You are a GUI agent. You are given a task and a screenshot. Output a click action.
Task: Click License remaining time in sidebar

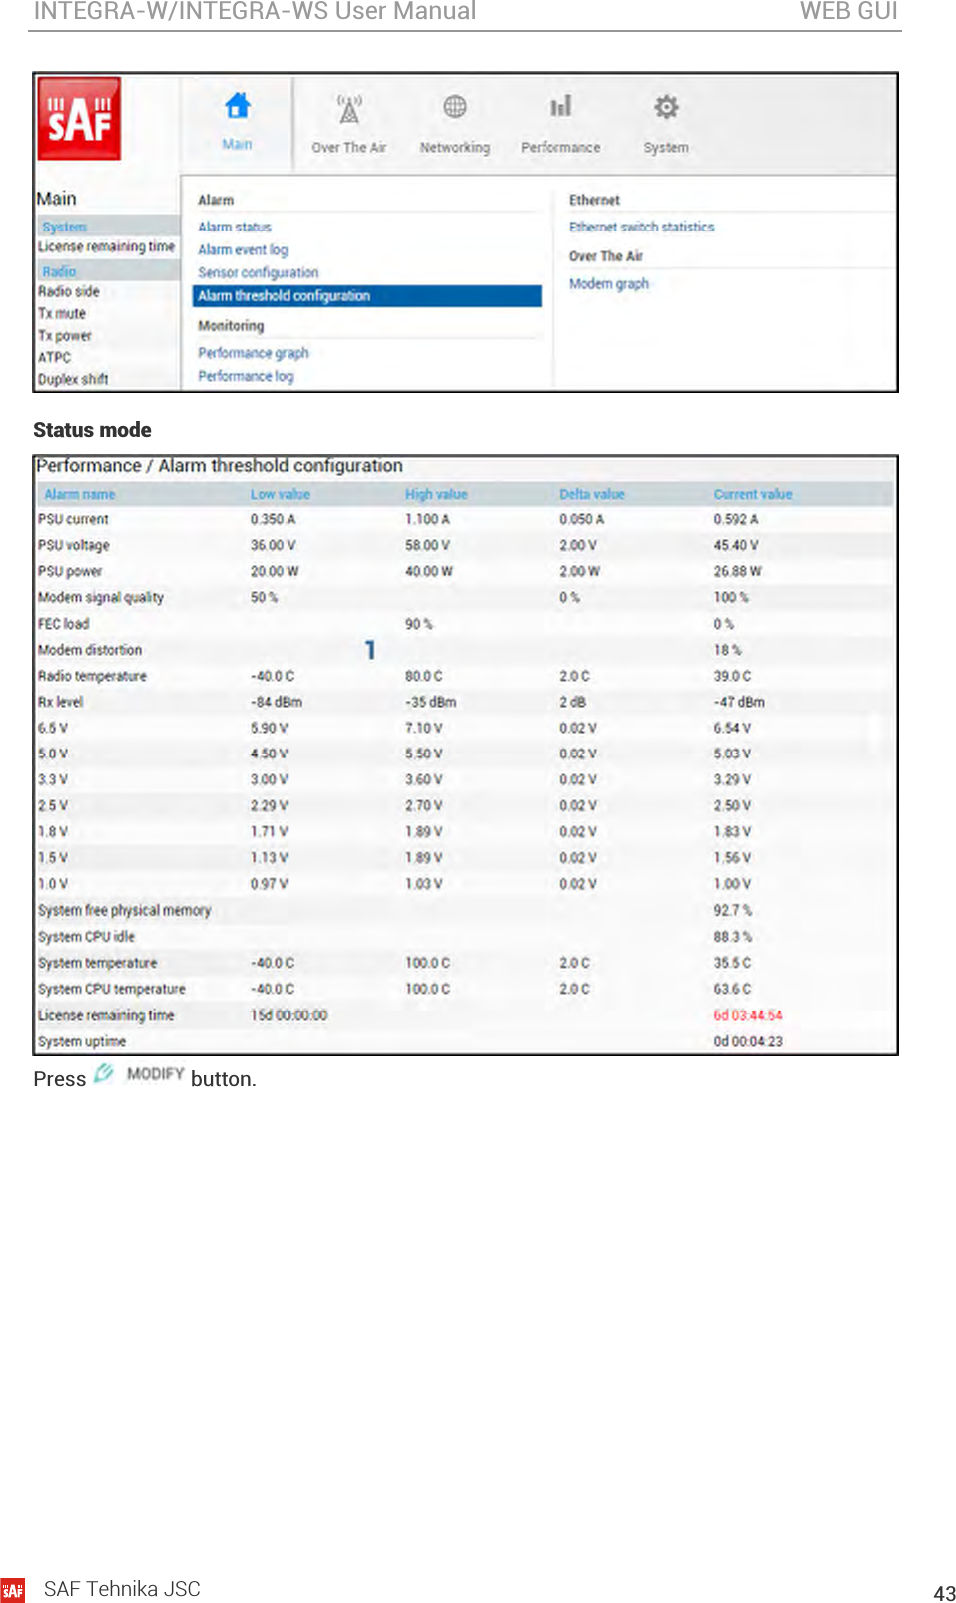click(x=107, y=247)
